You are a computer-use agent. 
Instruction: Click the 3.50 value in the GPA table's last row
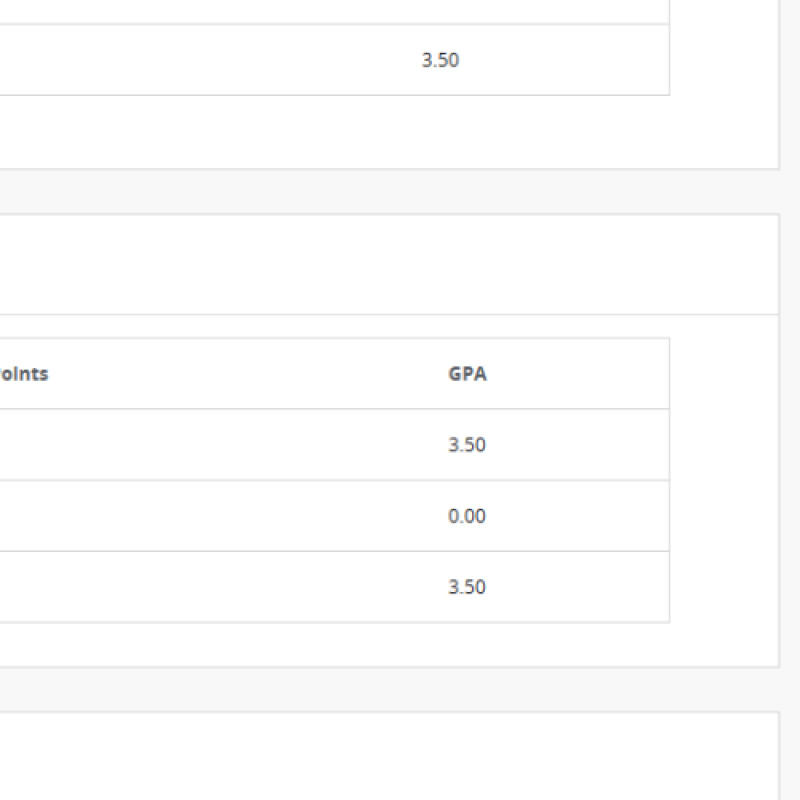(467, 587)
